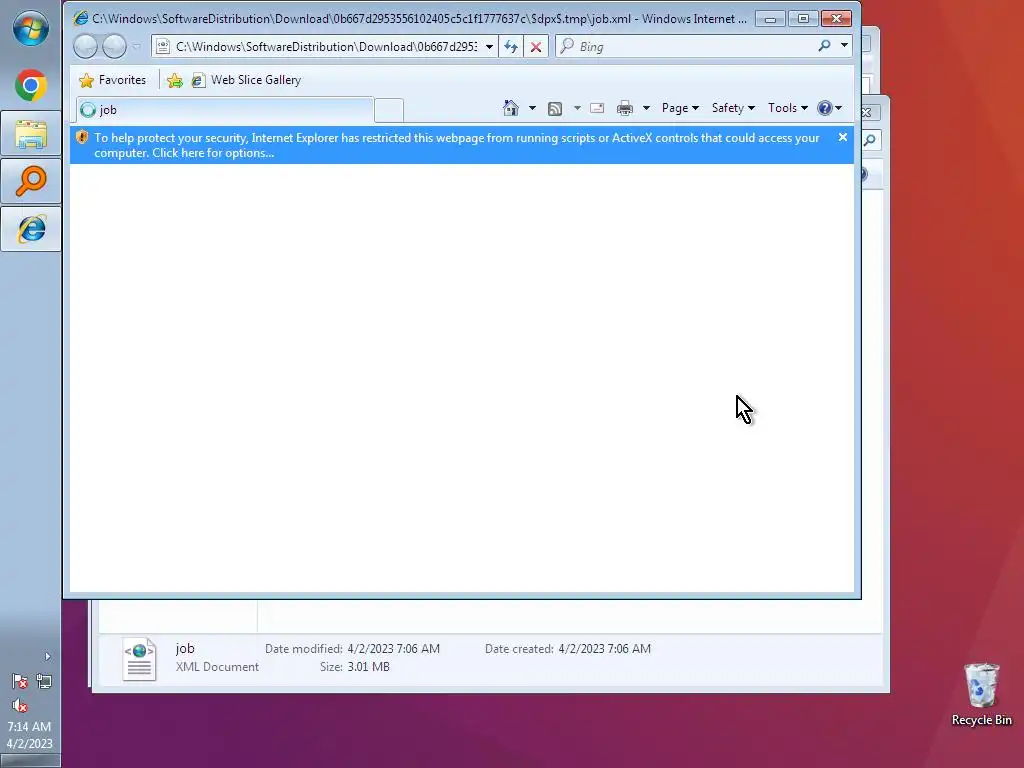The width and height of the screenshot is (1024, 768).
Task: Click XML Document type label
Action: (x=217, y=667)
